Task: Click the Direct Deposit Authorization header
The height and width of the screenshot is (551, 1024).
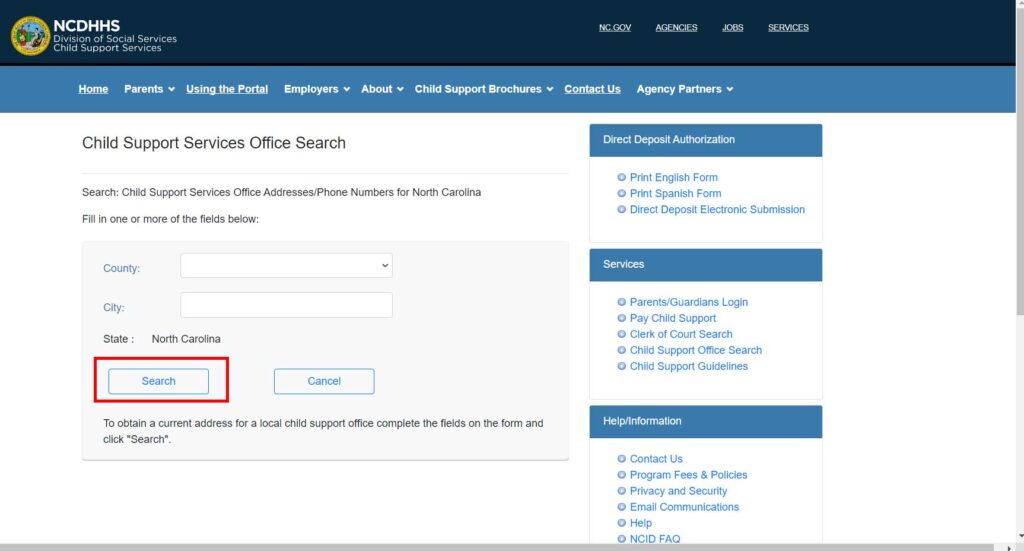Action: pyautogui.click(x=705, y=140)
